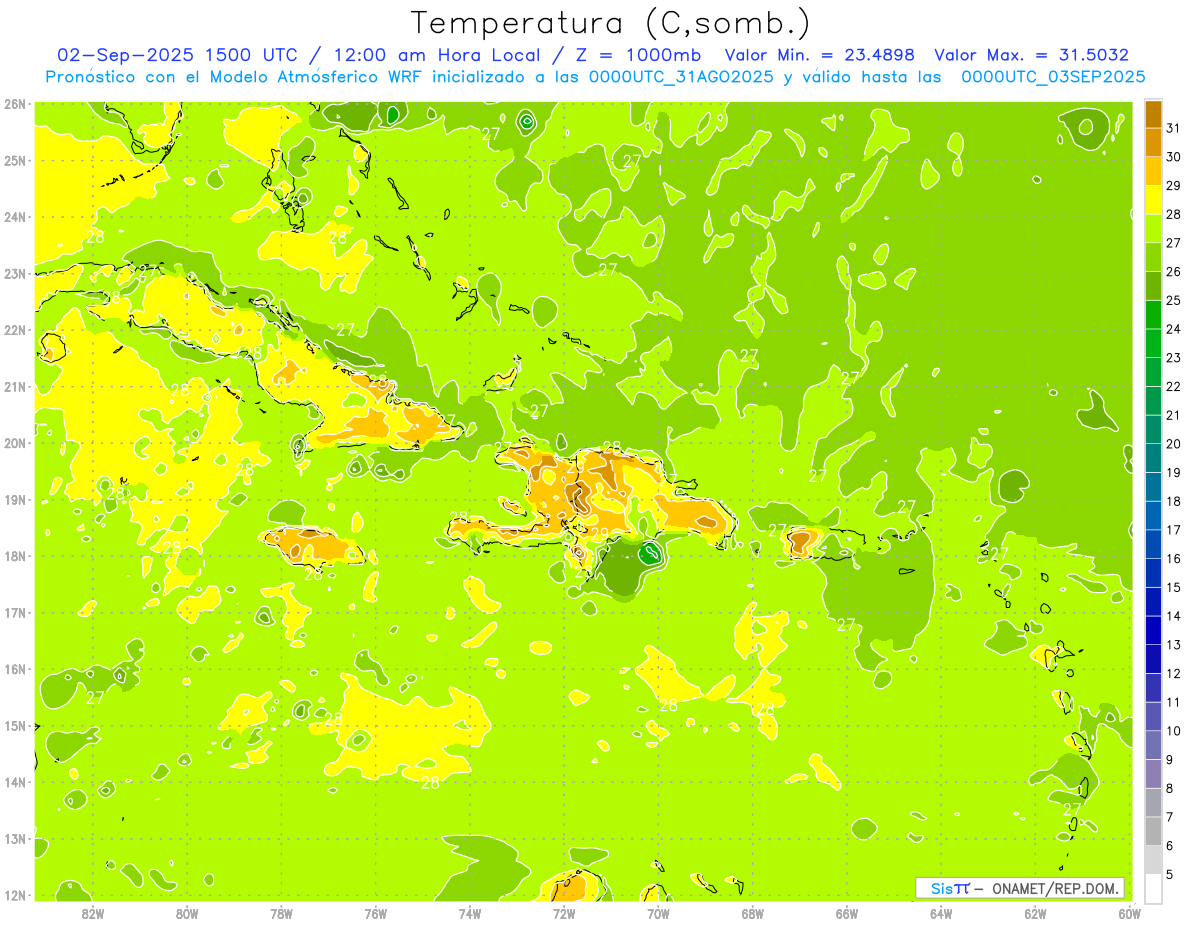The height and width of the screenshot is (927, 1200).
Task: Click the '13N' latitude axis label
Action: 16,838
